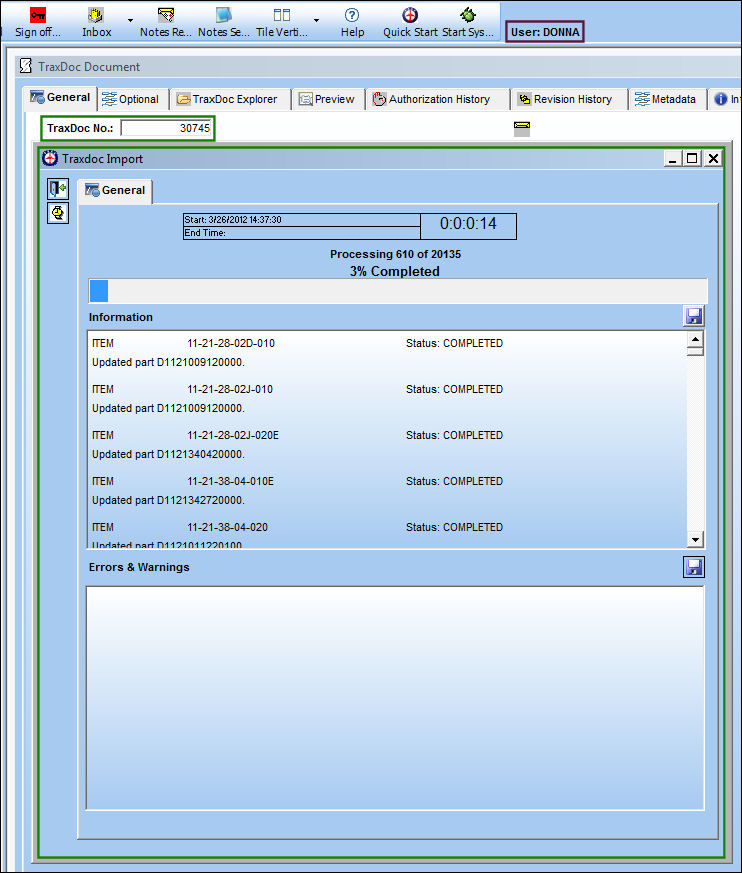
Task: Click the Start Sys... bug icon
Action: [x=468, y=15]
